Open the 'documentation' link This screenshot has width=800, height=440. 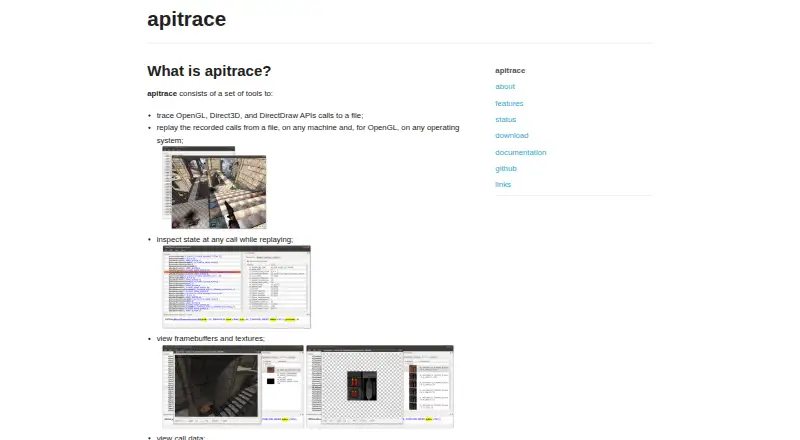(x=520, y=152)
